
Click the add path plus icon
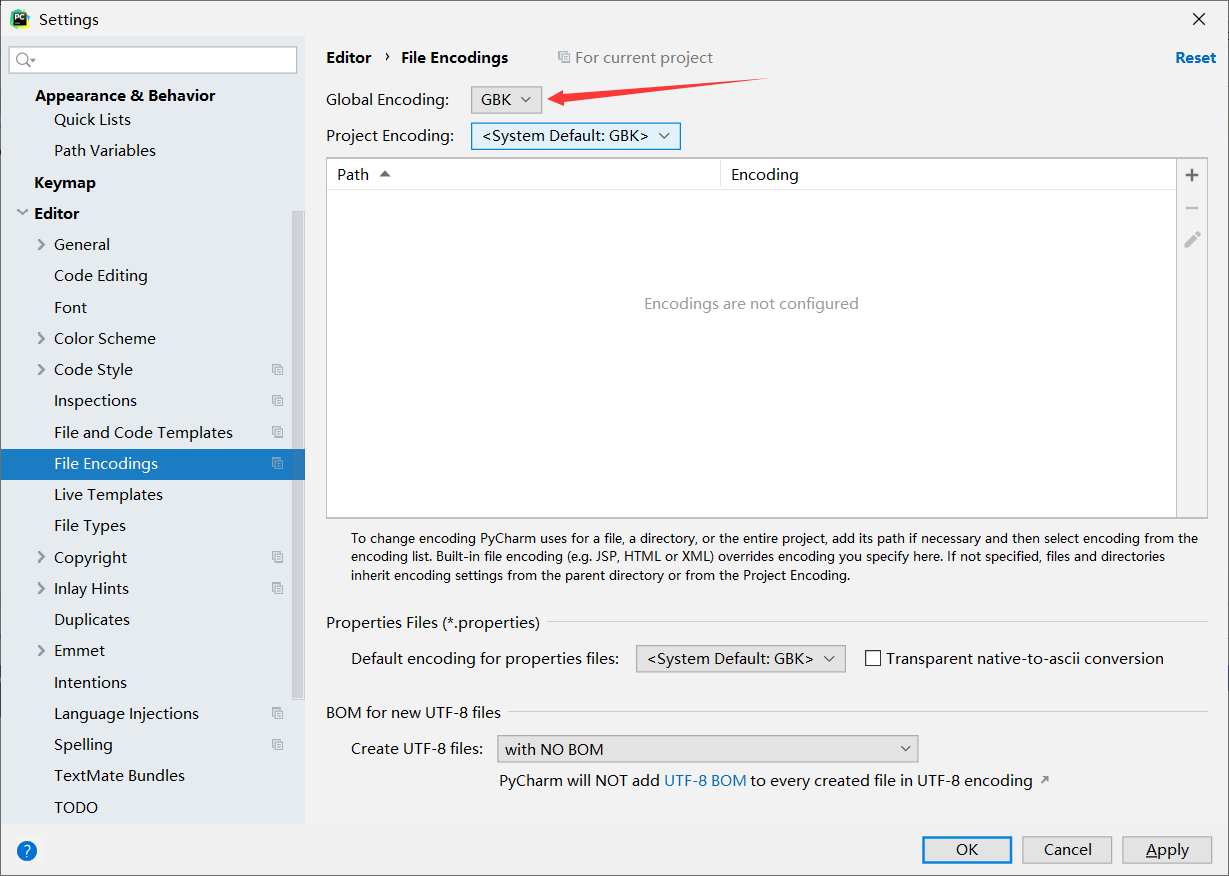pyautogui.click(x=1192, y=175)
